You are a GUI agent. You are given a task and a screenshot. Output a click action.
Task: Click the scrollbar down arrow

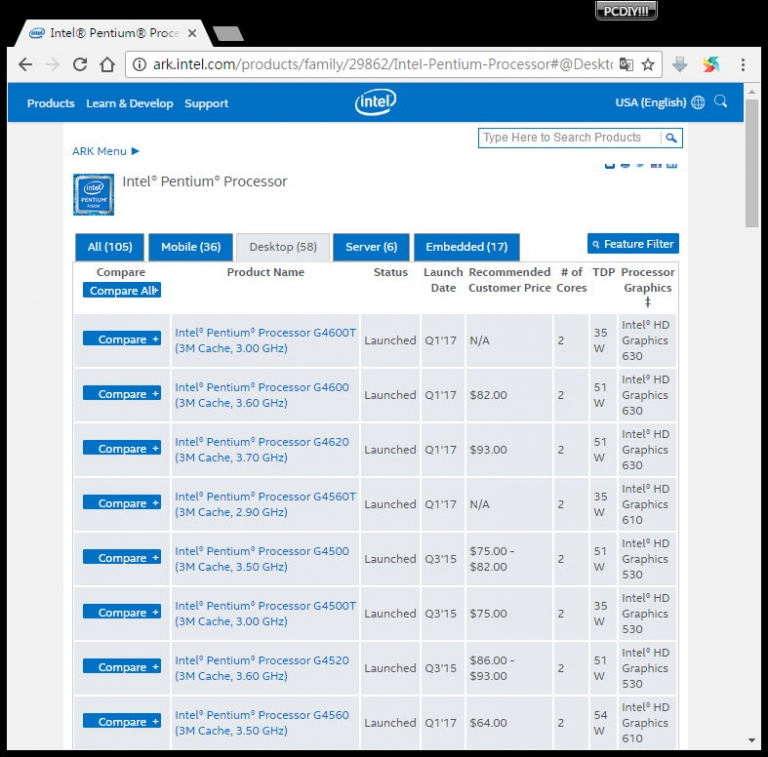(752, 740)
